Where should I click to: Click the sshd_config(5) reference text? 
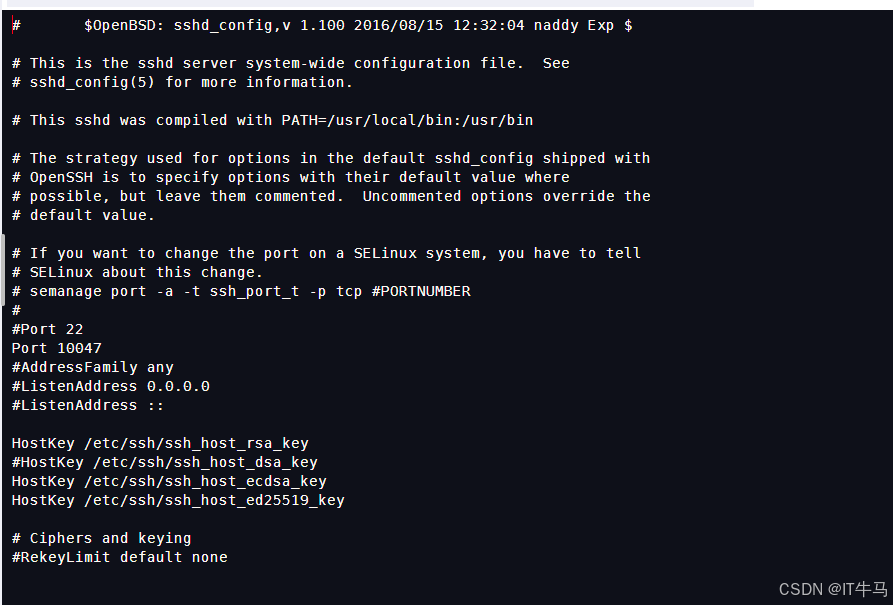92,83
